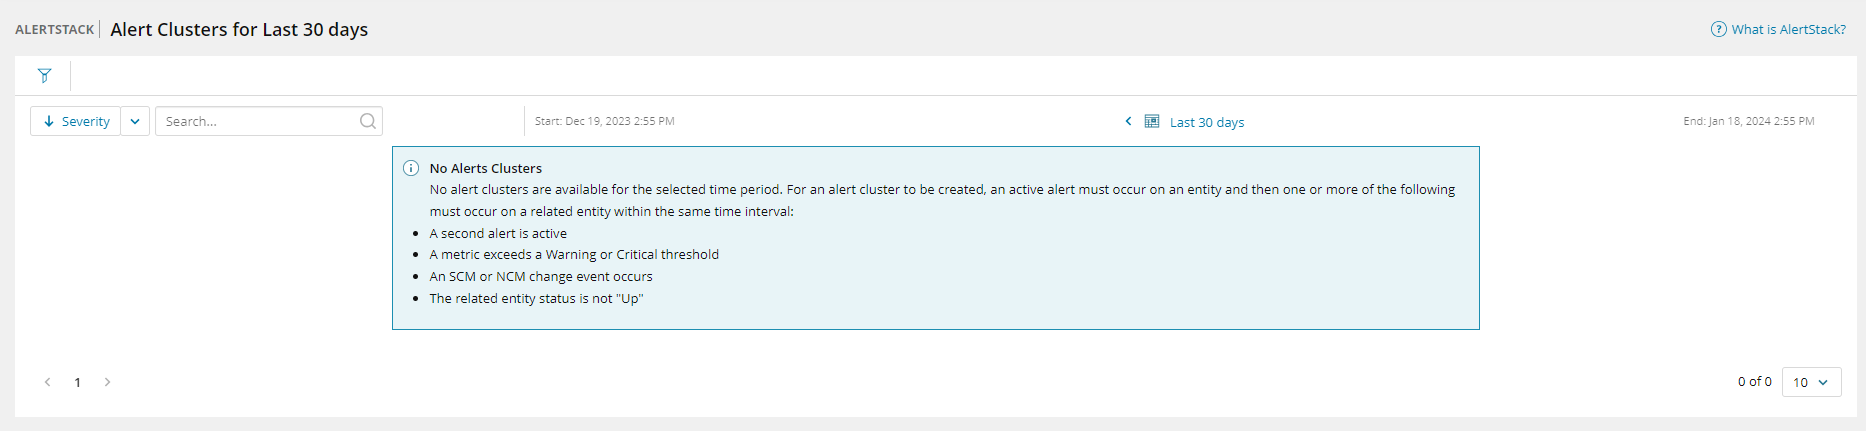Open the page size dropdown showing 10
1866x431 pixels.
(x=1811, y=382)
